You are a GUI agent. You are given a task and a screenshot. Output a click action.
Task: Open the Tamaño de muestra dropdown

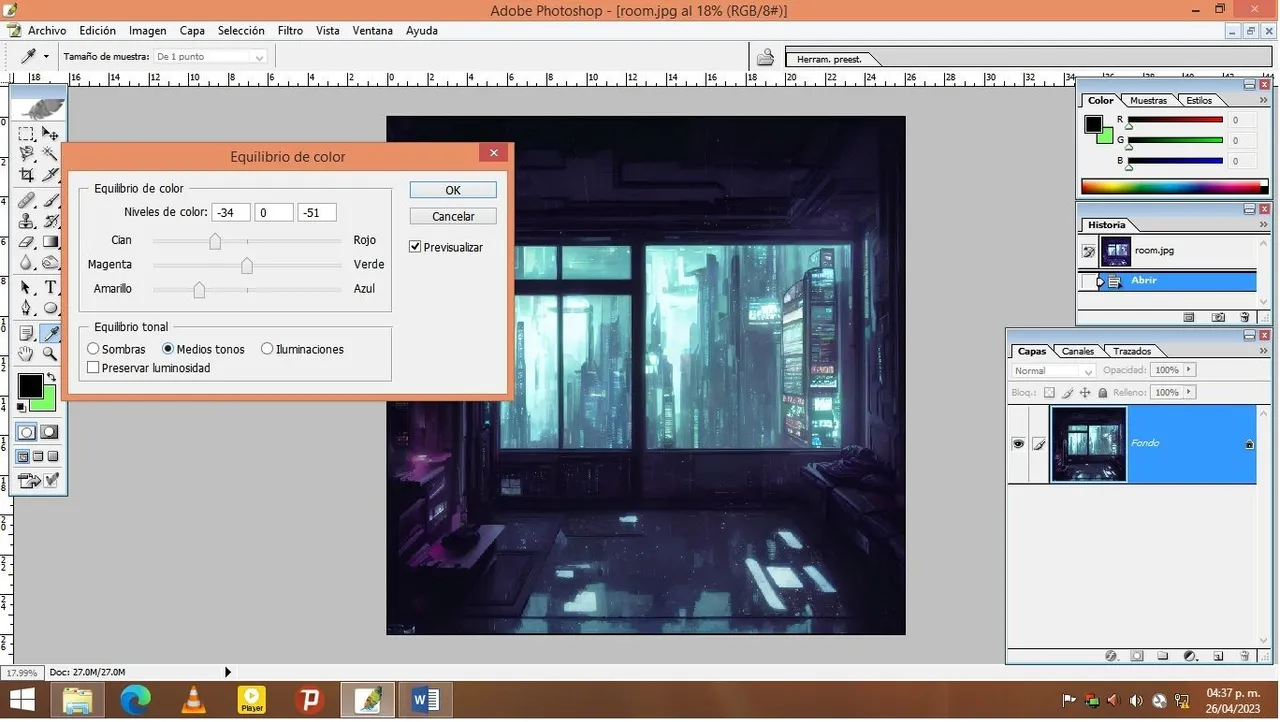[x=211, y=57]
